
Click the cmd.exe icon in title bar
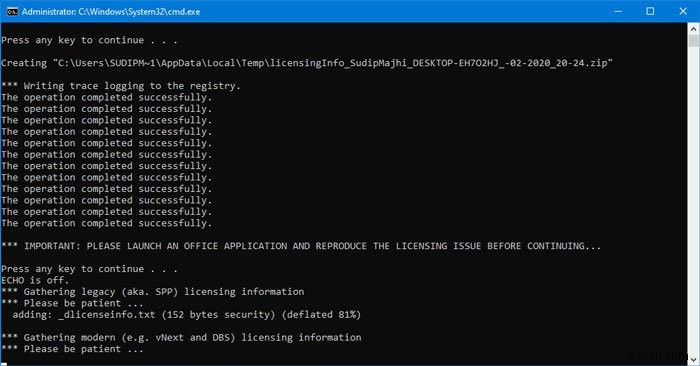[x=12, y=12]
